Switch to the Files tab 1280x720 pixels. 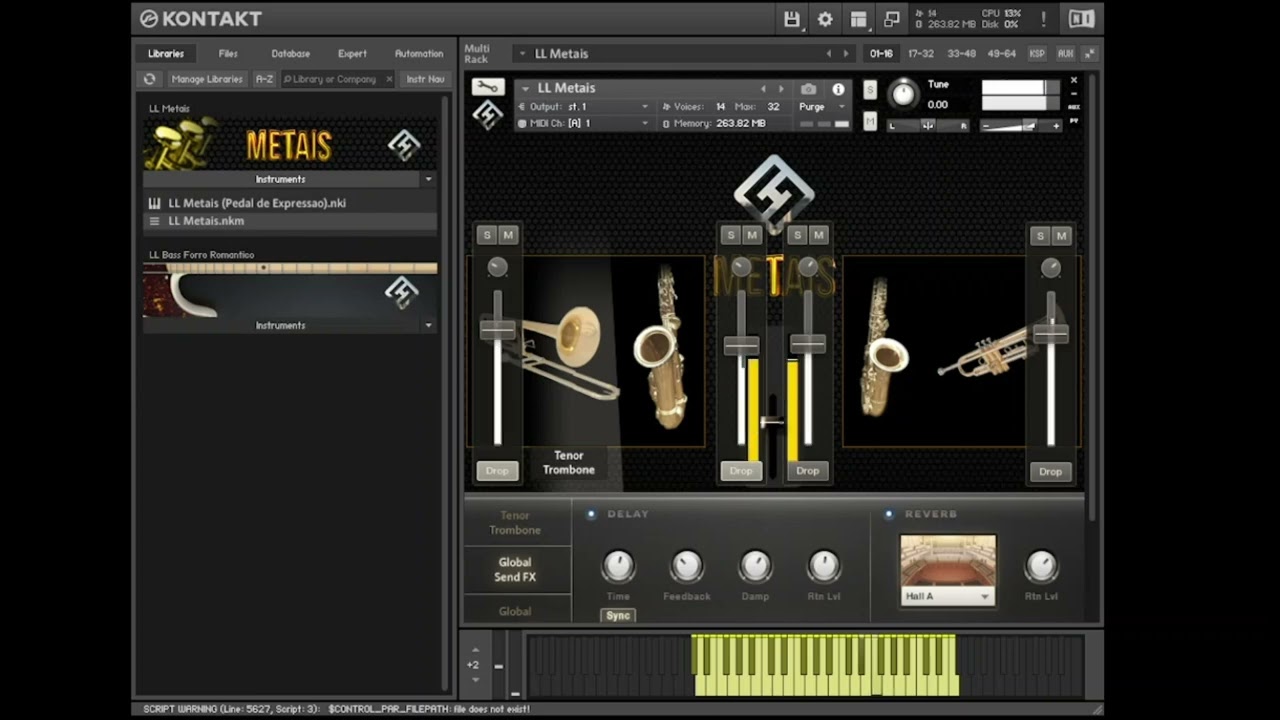[228, 54]
